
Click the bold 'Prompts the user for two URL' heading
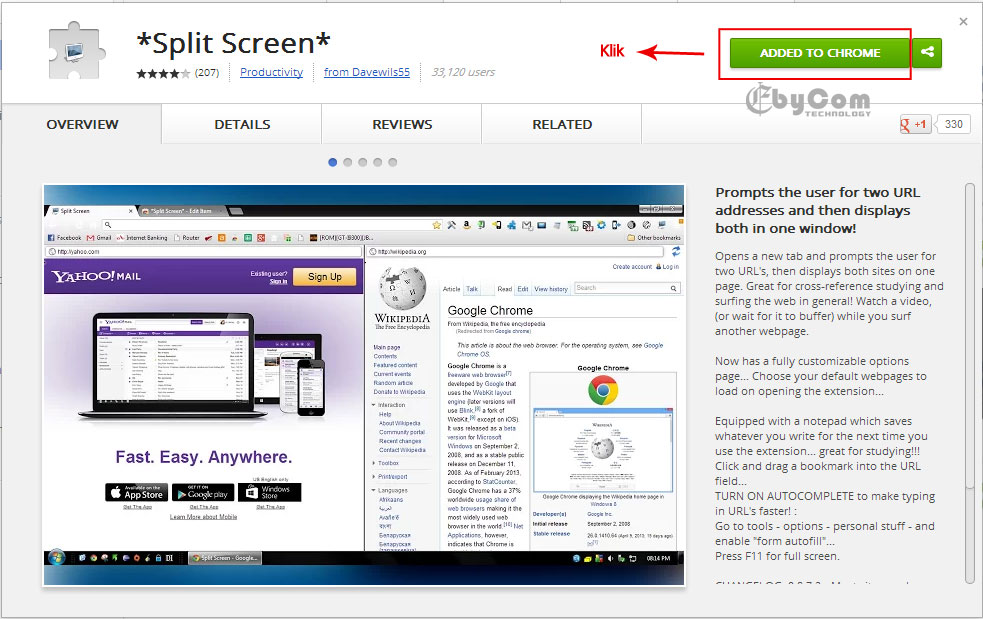tap(817, 210)
